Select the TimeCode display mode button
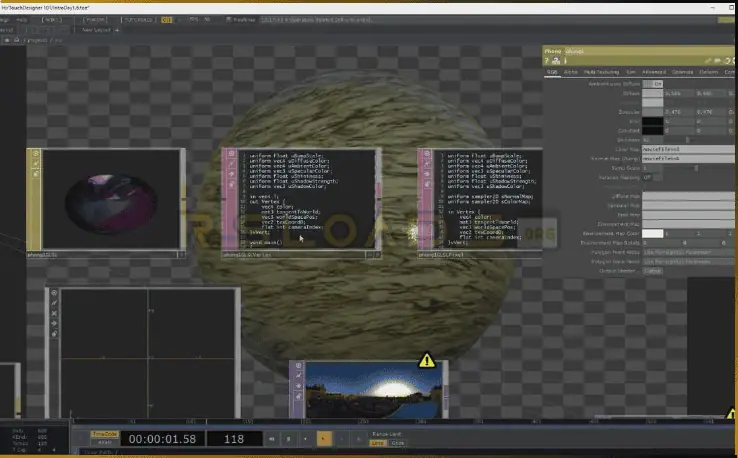The width and height of the screenshot is (738, 458). click(x=104, y=433)
